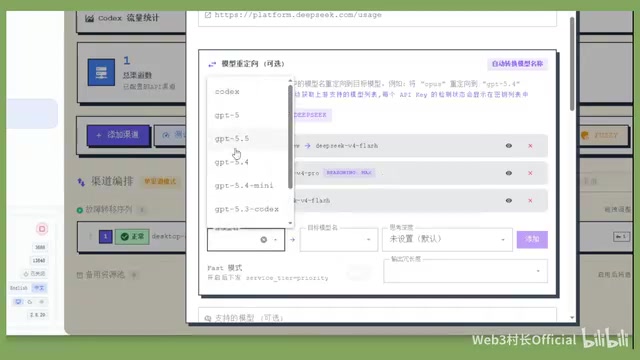Click the orange single-channel mode (单渠道模式) tag
The image size is (640, 360).
pos(160,181)
